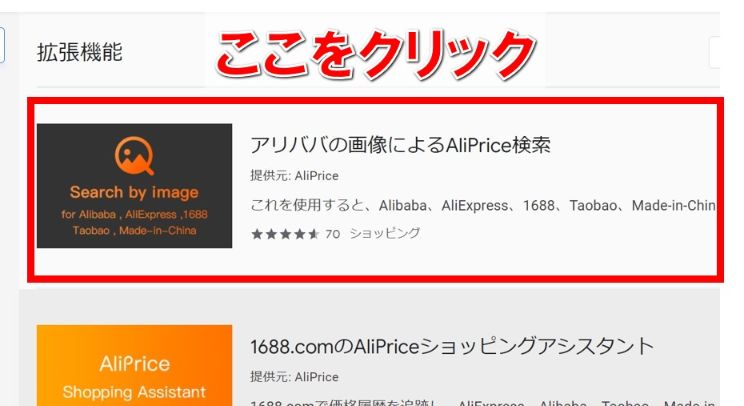Viewport: 744px width, 406px height.
Task: Click 提供元: AliPrice under the second extension
Action: [295, 377]
